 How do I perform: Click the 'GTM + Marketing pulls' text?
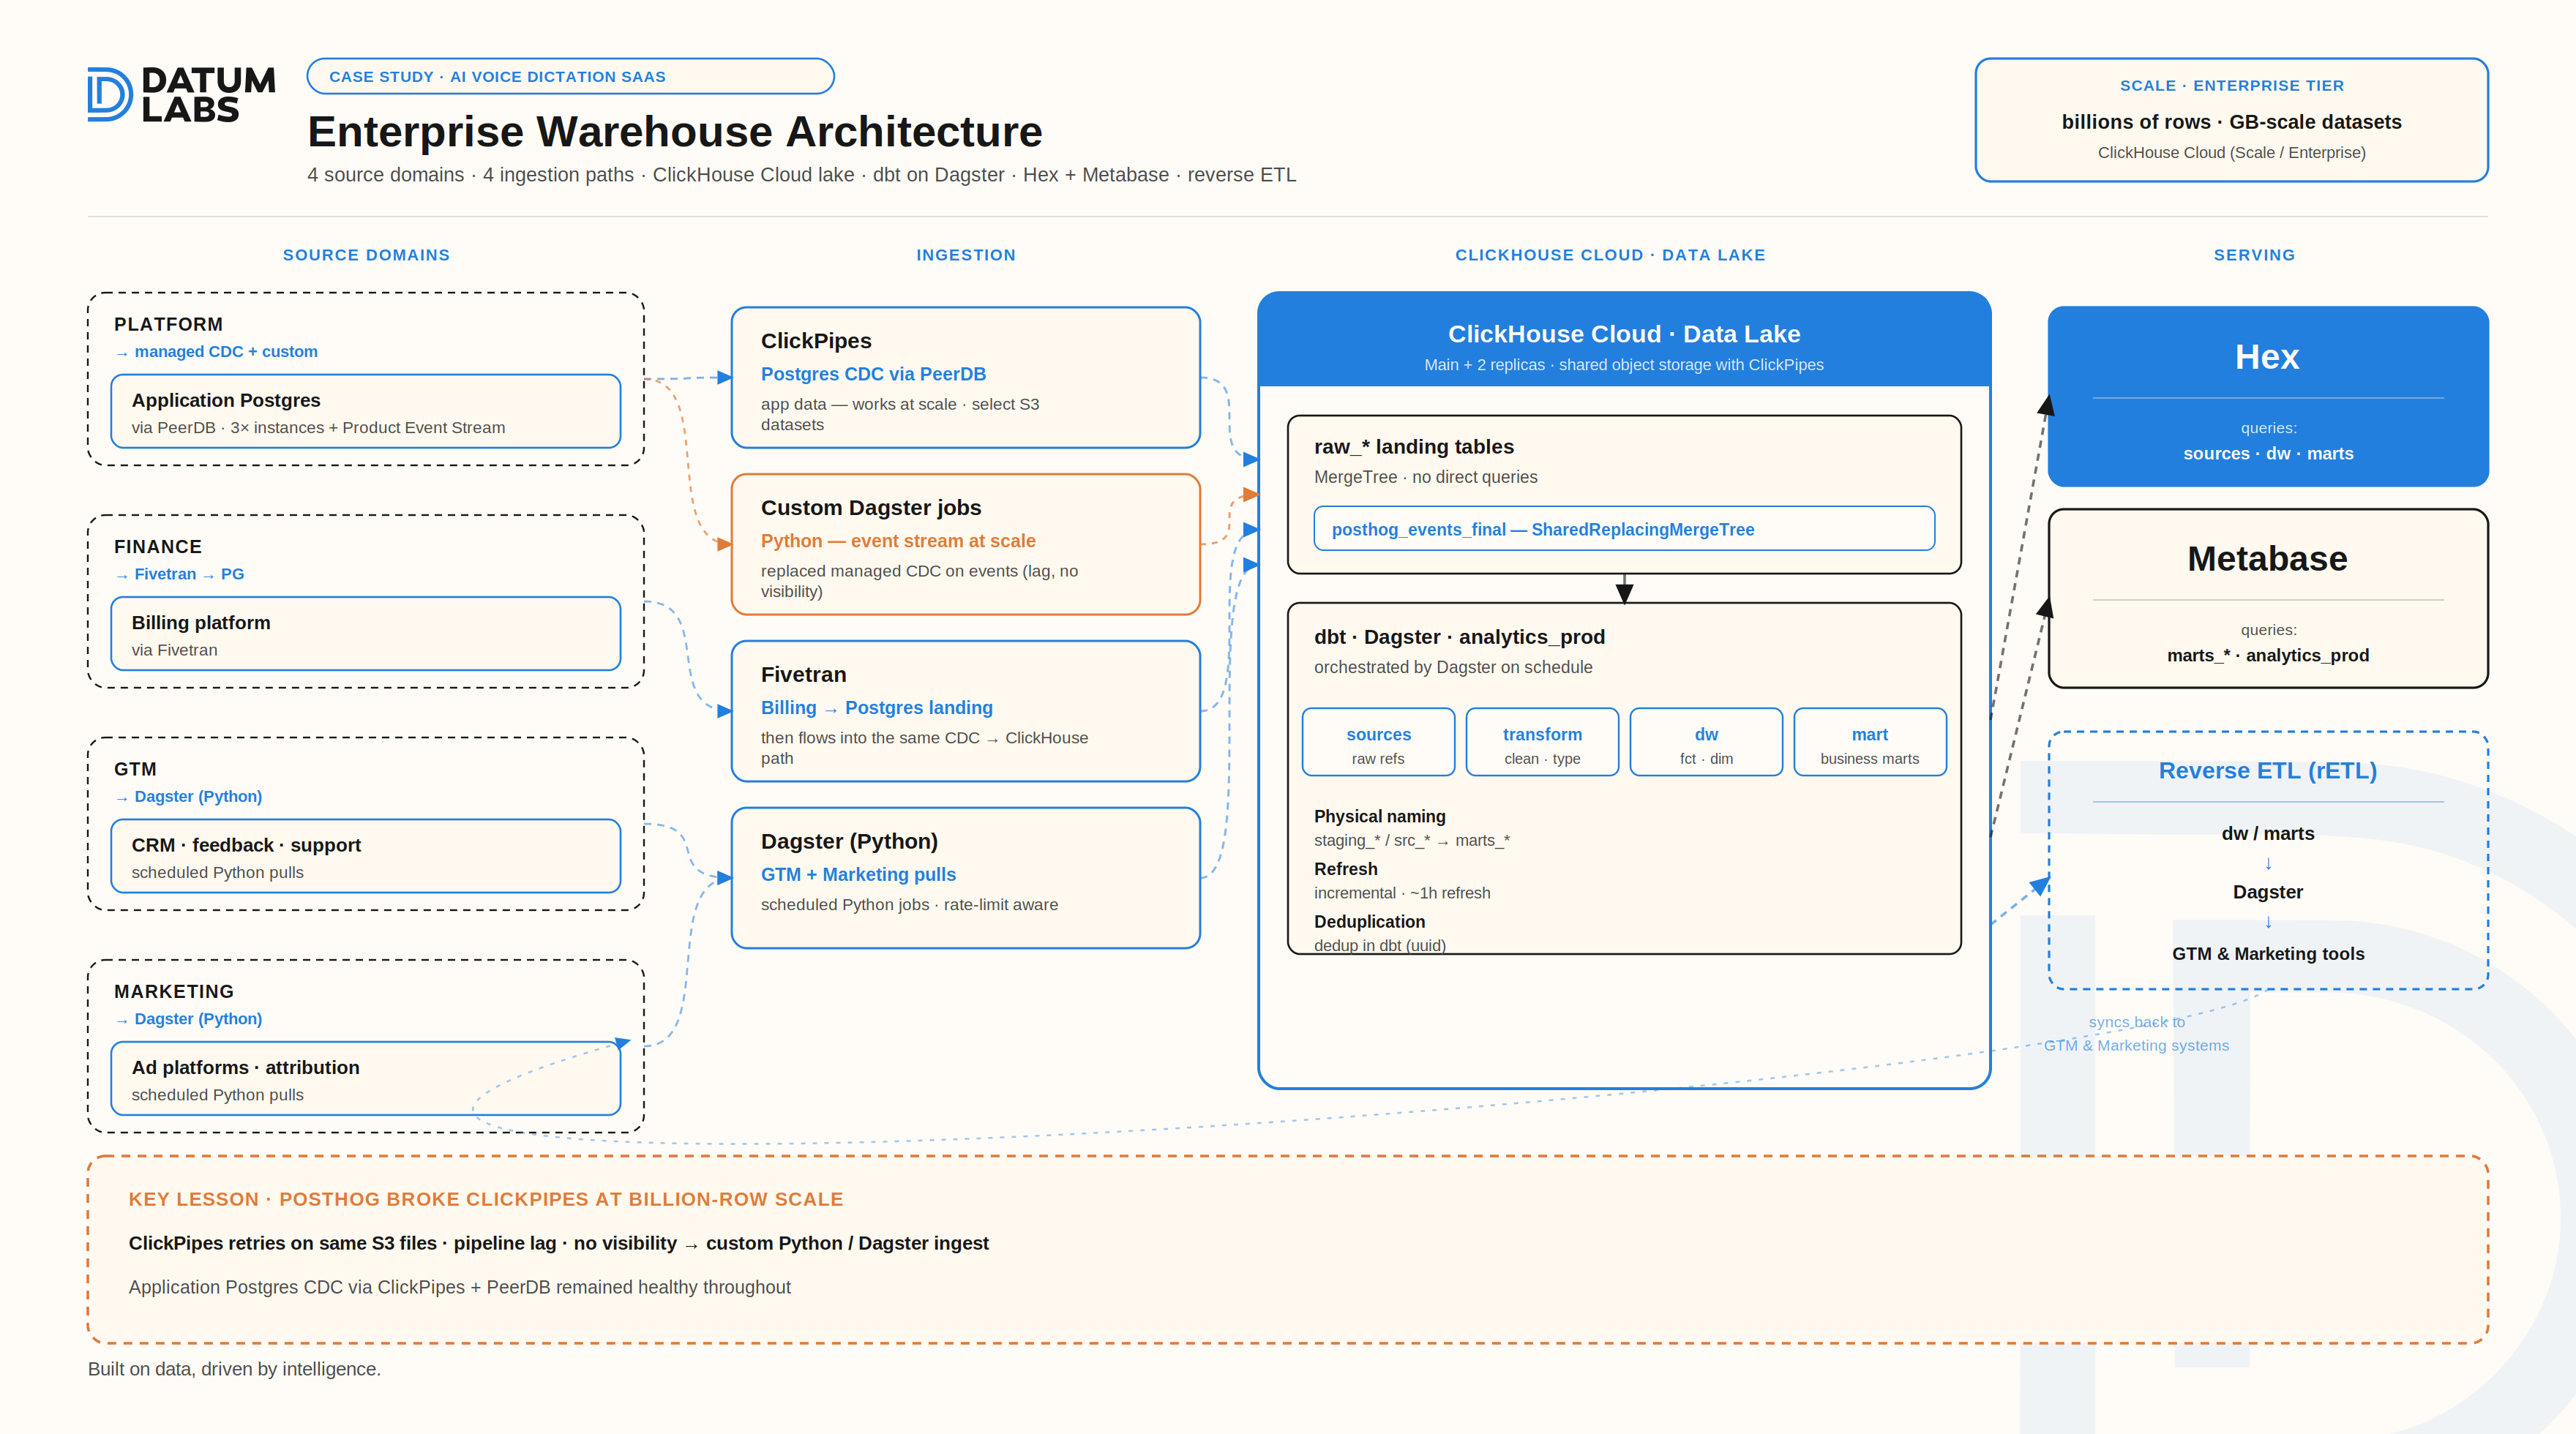(x=858, y=875)
